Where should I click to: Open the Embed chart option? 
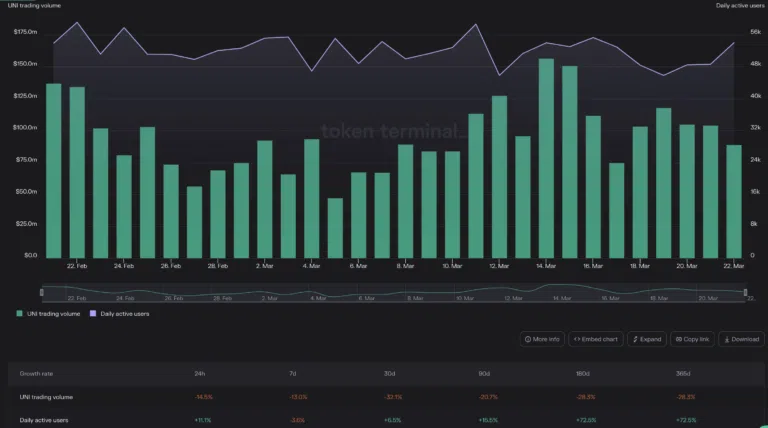(596, 339)
